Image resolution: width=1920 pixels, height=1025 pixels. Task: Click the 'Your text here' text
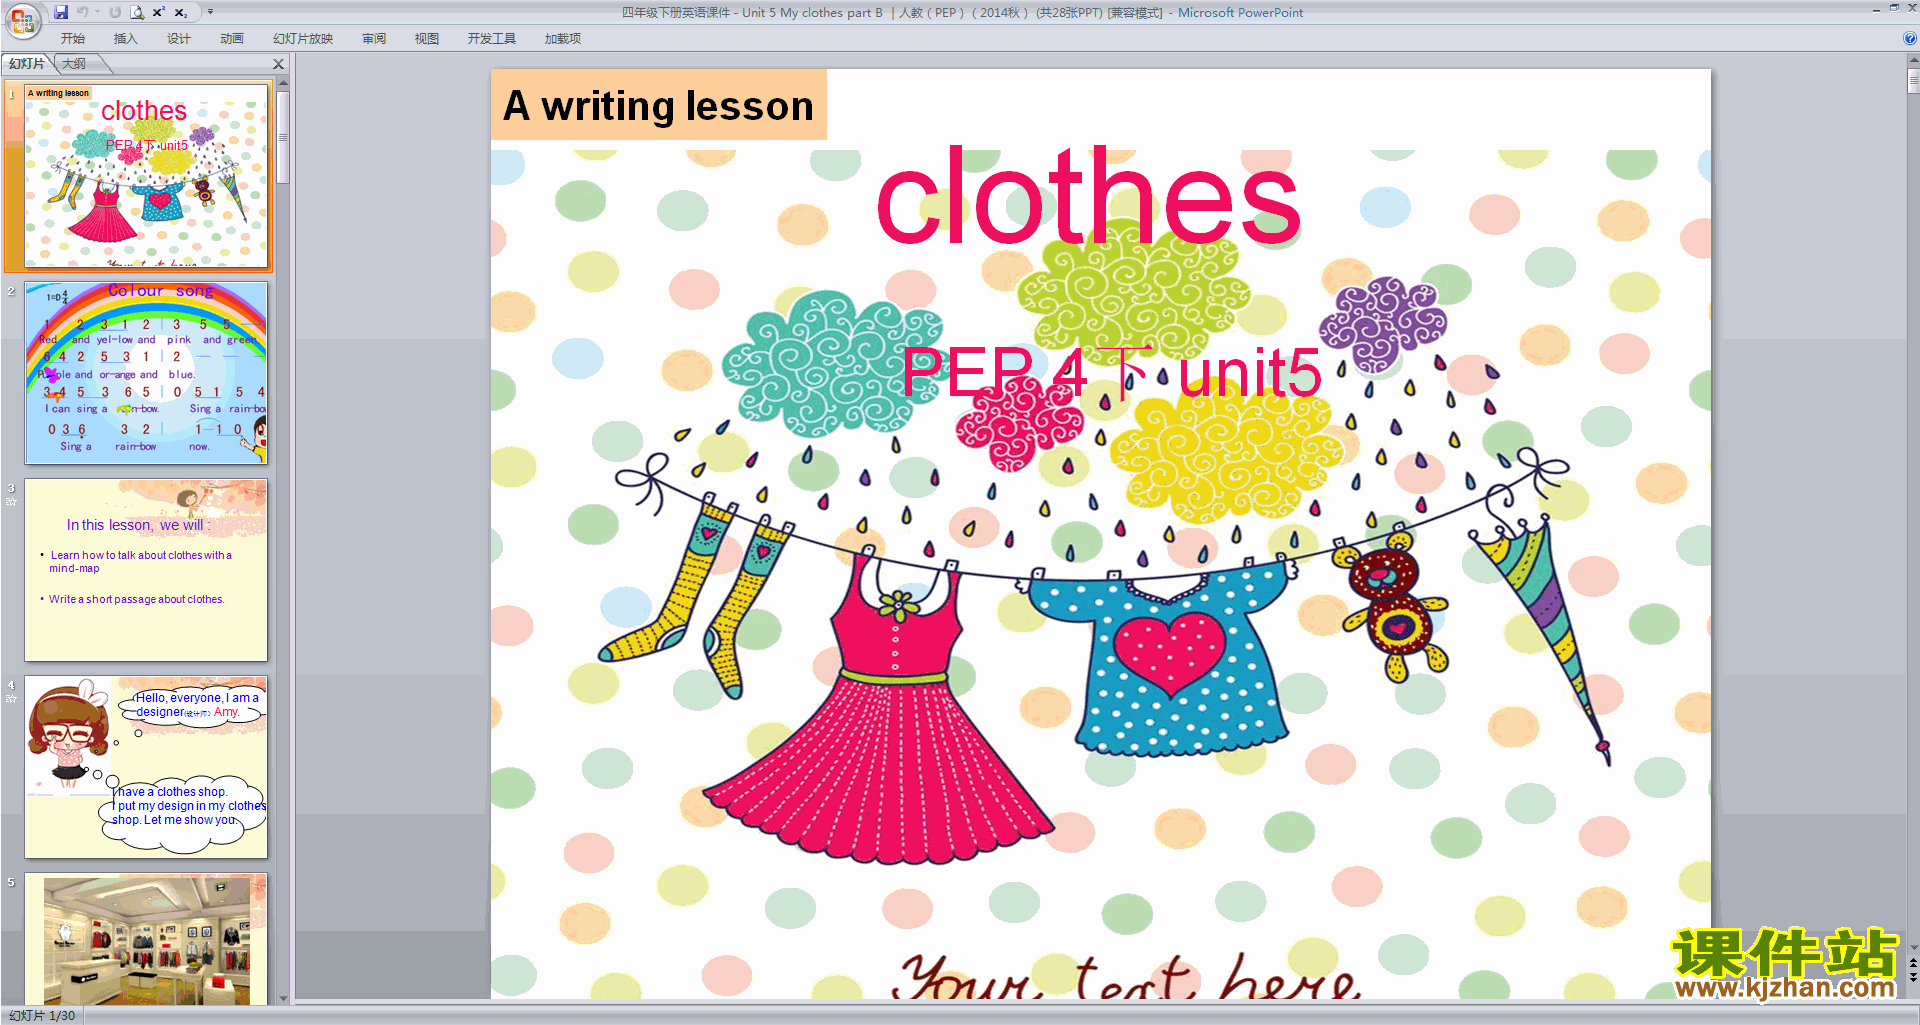1126,975
